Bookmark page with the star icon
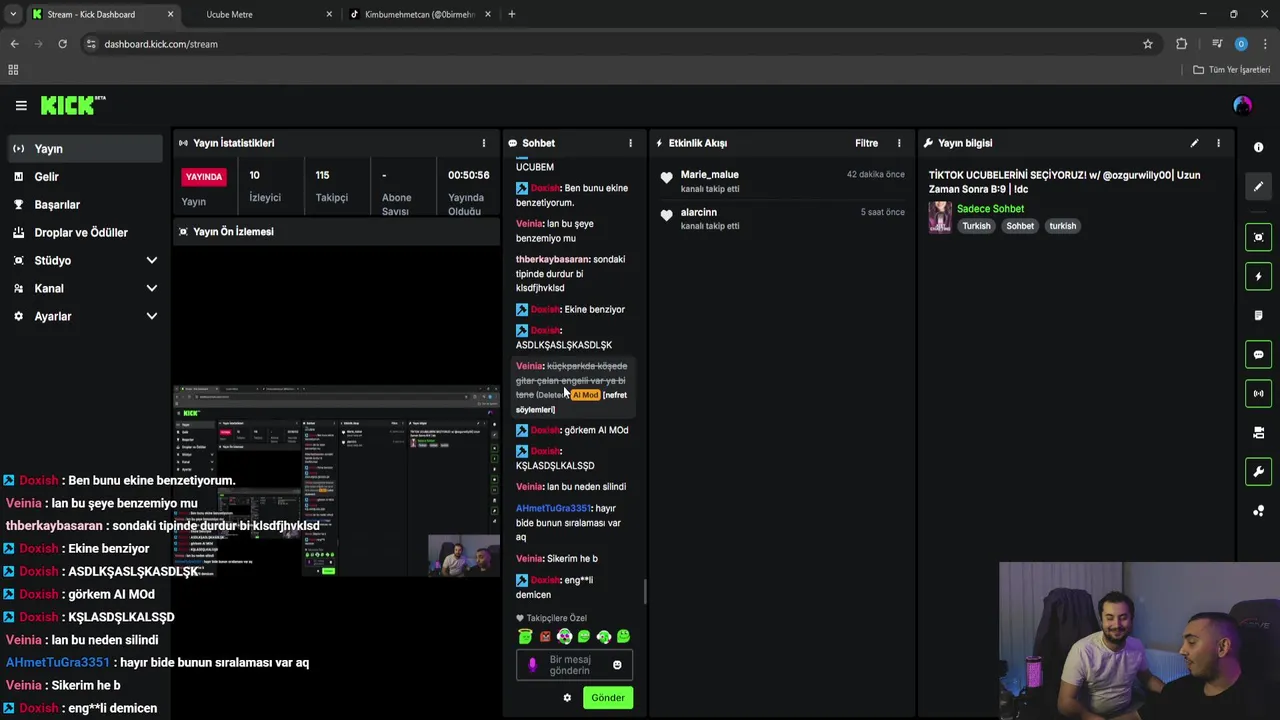The height and width of the screenshot is (720, 1280). 1148,44
